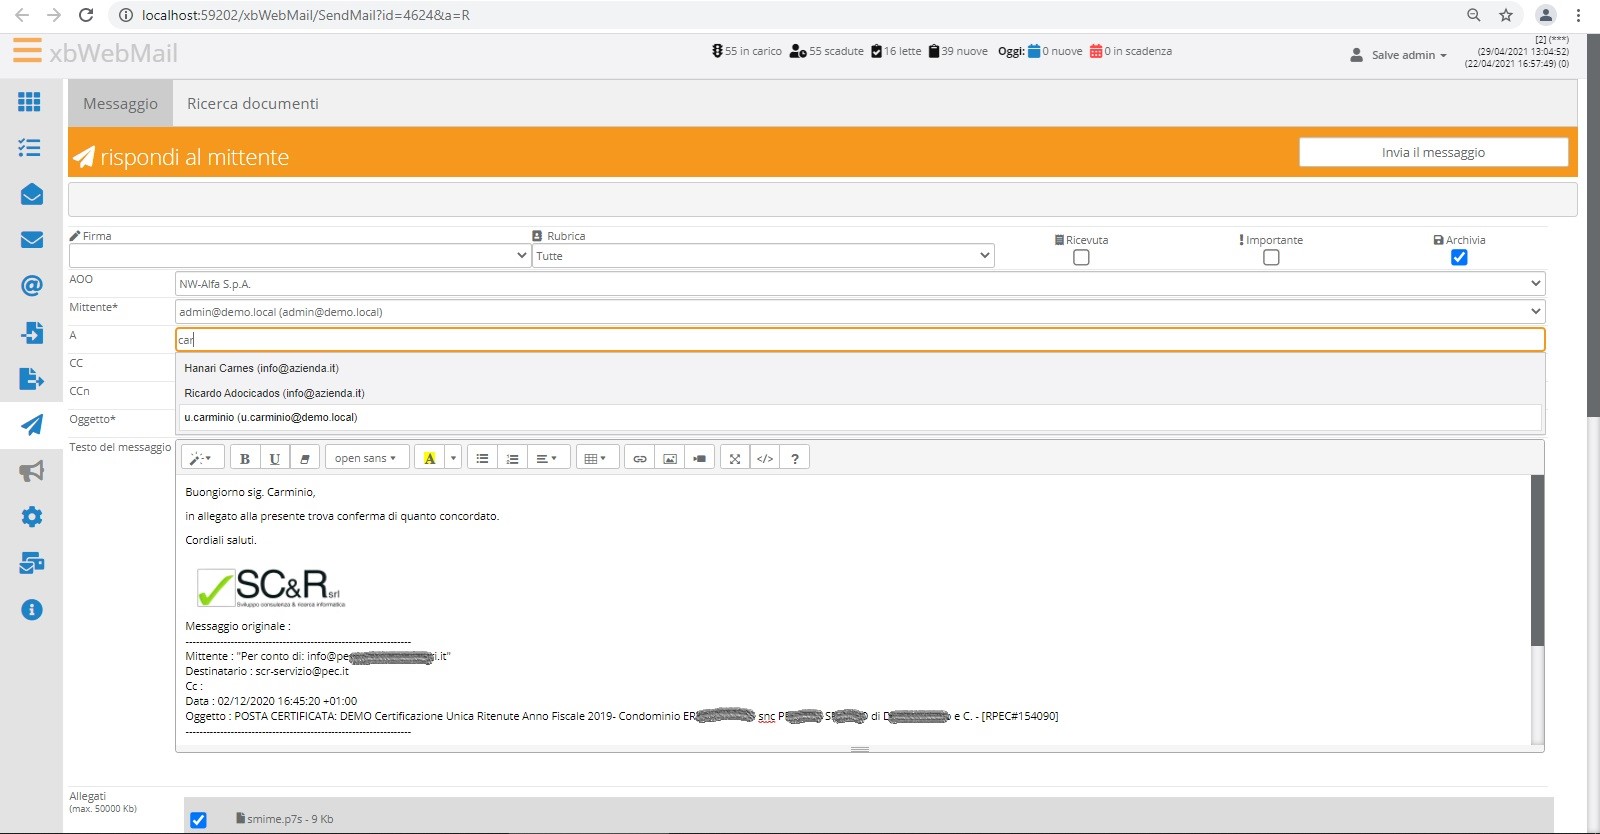Click the xbWebMail logo title
Image resolution: width=1600 pixels, height=834 pixels.
tap(114, 53)
